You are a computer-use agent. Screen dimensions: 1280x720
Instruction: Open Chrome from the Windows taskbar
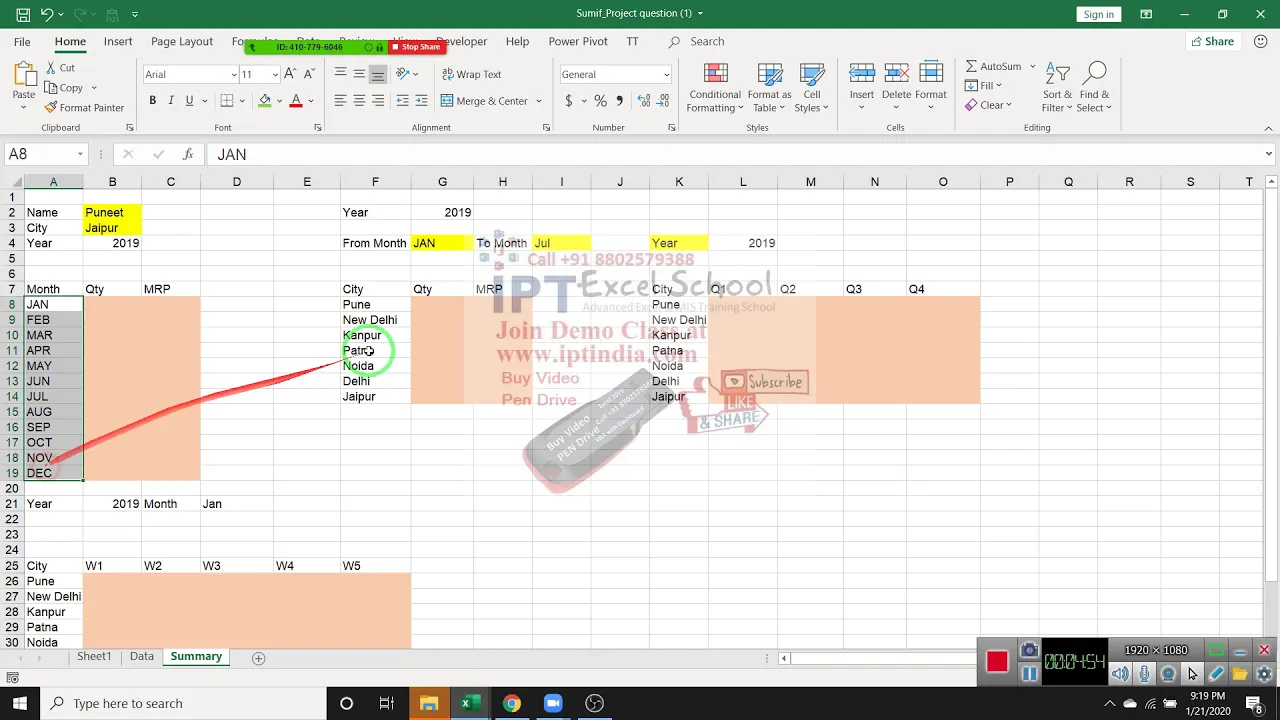511,703
